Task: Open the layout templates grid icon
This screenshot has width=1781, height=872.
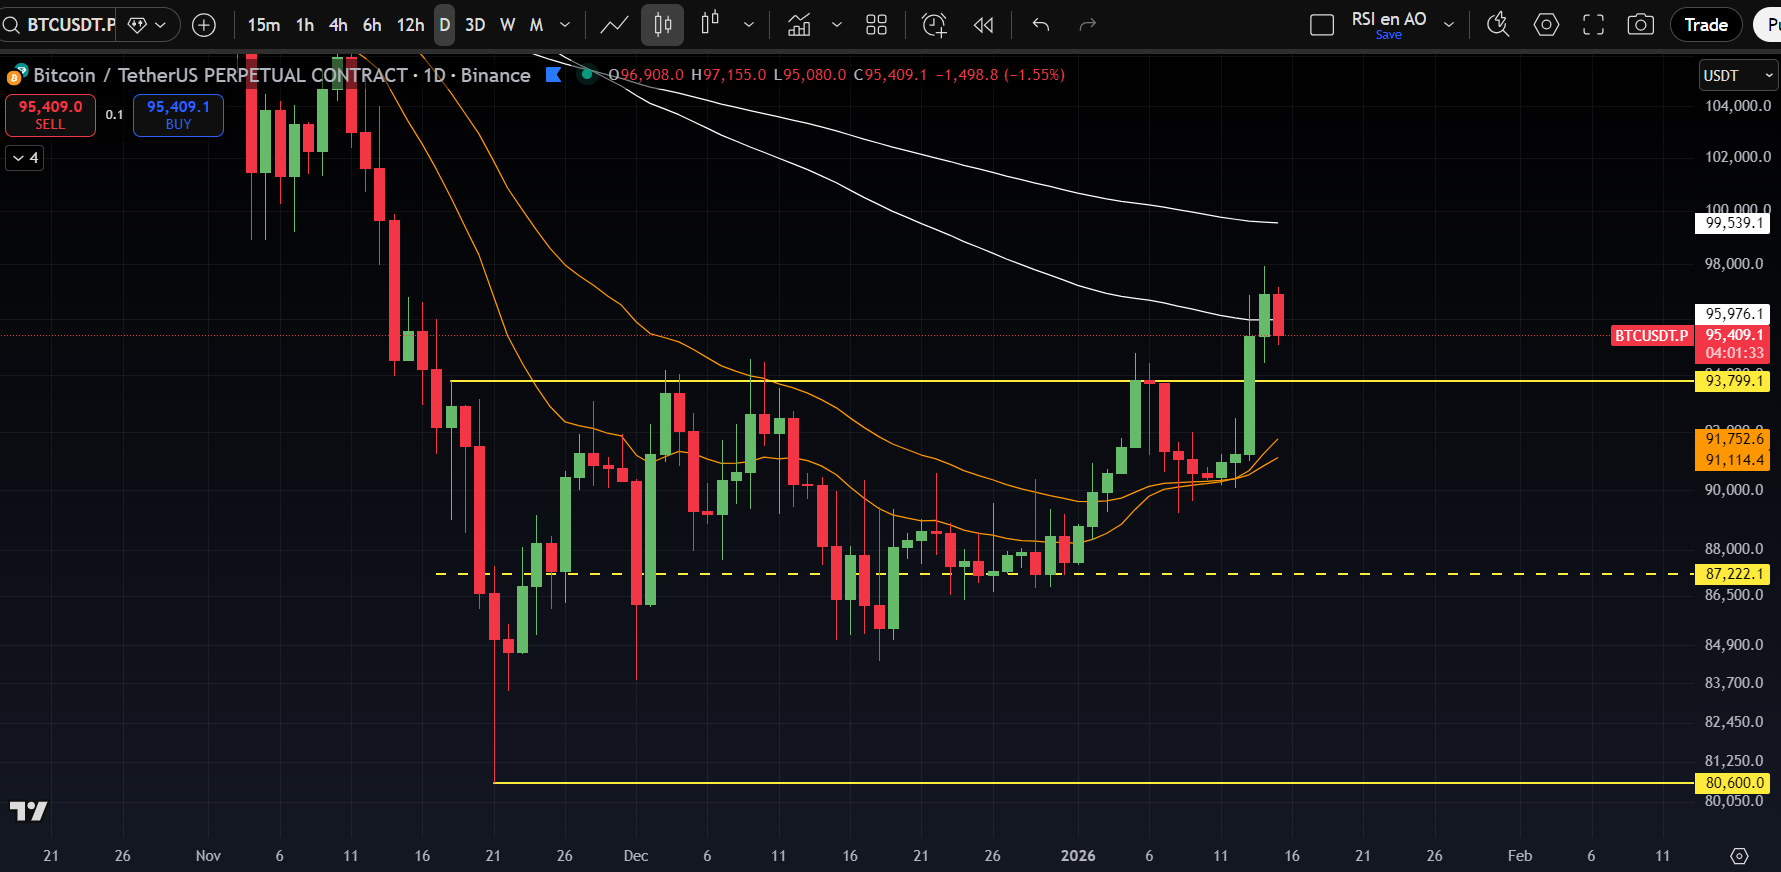Action: coord(876,25)
